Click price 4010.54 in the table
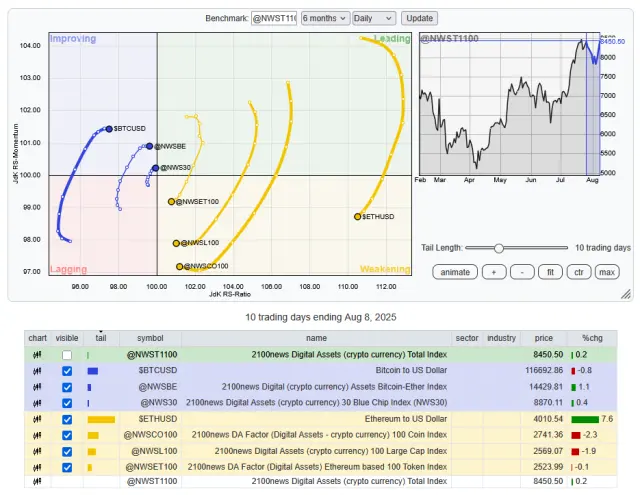 (548, 419)
